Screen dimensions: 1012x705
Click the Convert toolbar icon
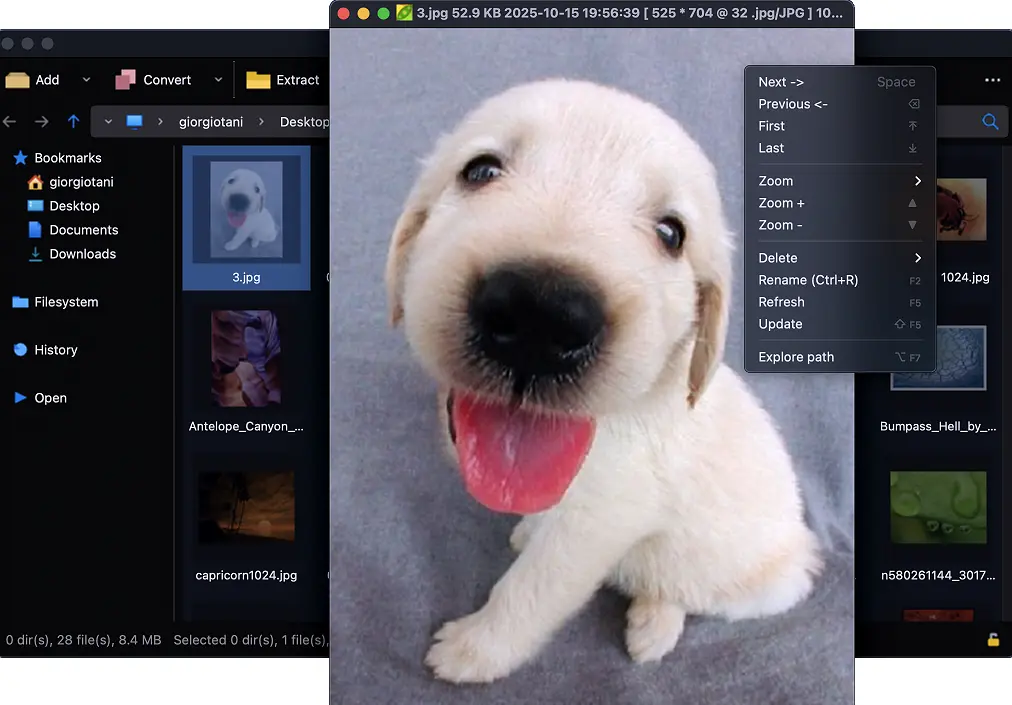(125, 80)
